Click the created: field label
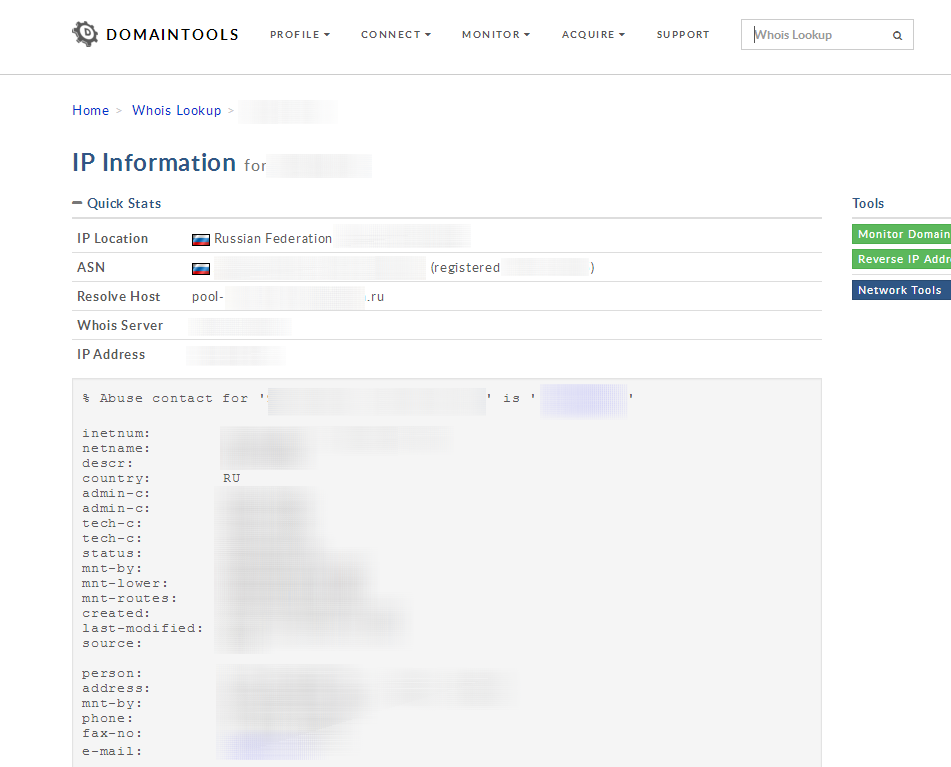This screenshot has height=767, width=951. point(116,614)
